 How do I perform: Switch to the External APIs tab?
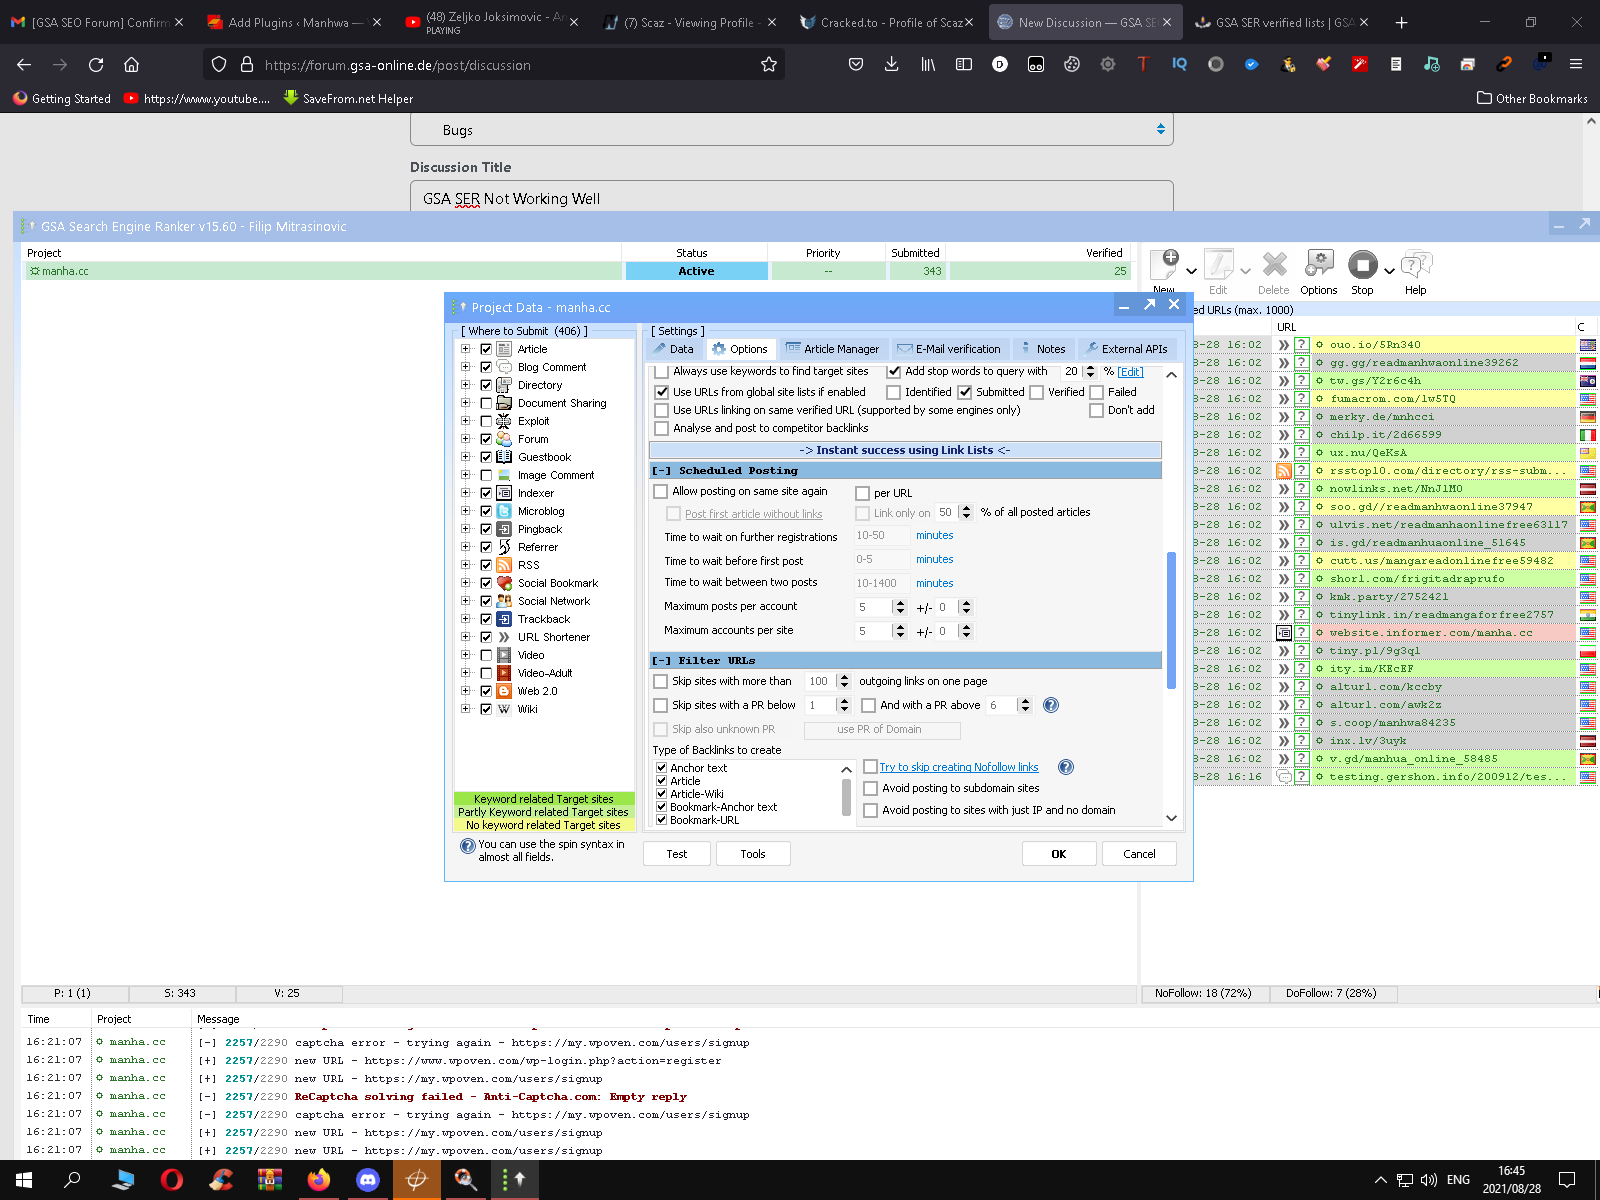click(x=1126, y=349)
